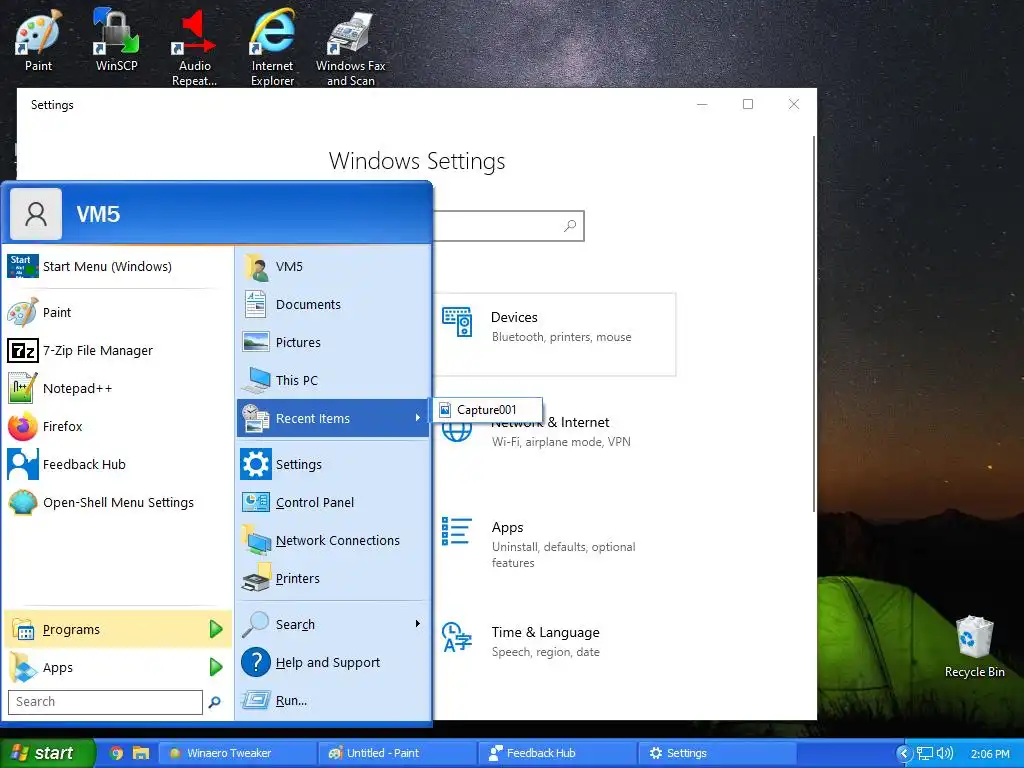Expand the Programs submenu
The width and height of the screenshot is (1024, 768).
point(118,629)
